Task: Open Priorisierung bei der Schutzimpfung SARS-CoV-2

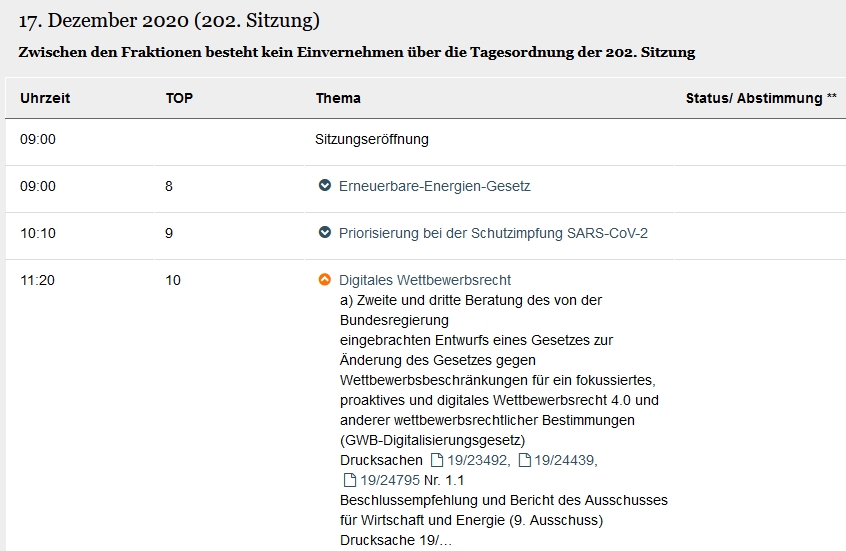Action: pyautogui.click(x=493, y=233)
